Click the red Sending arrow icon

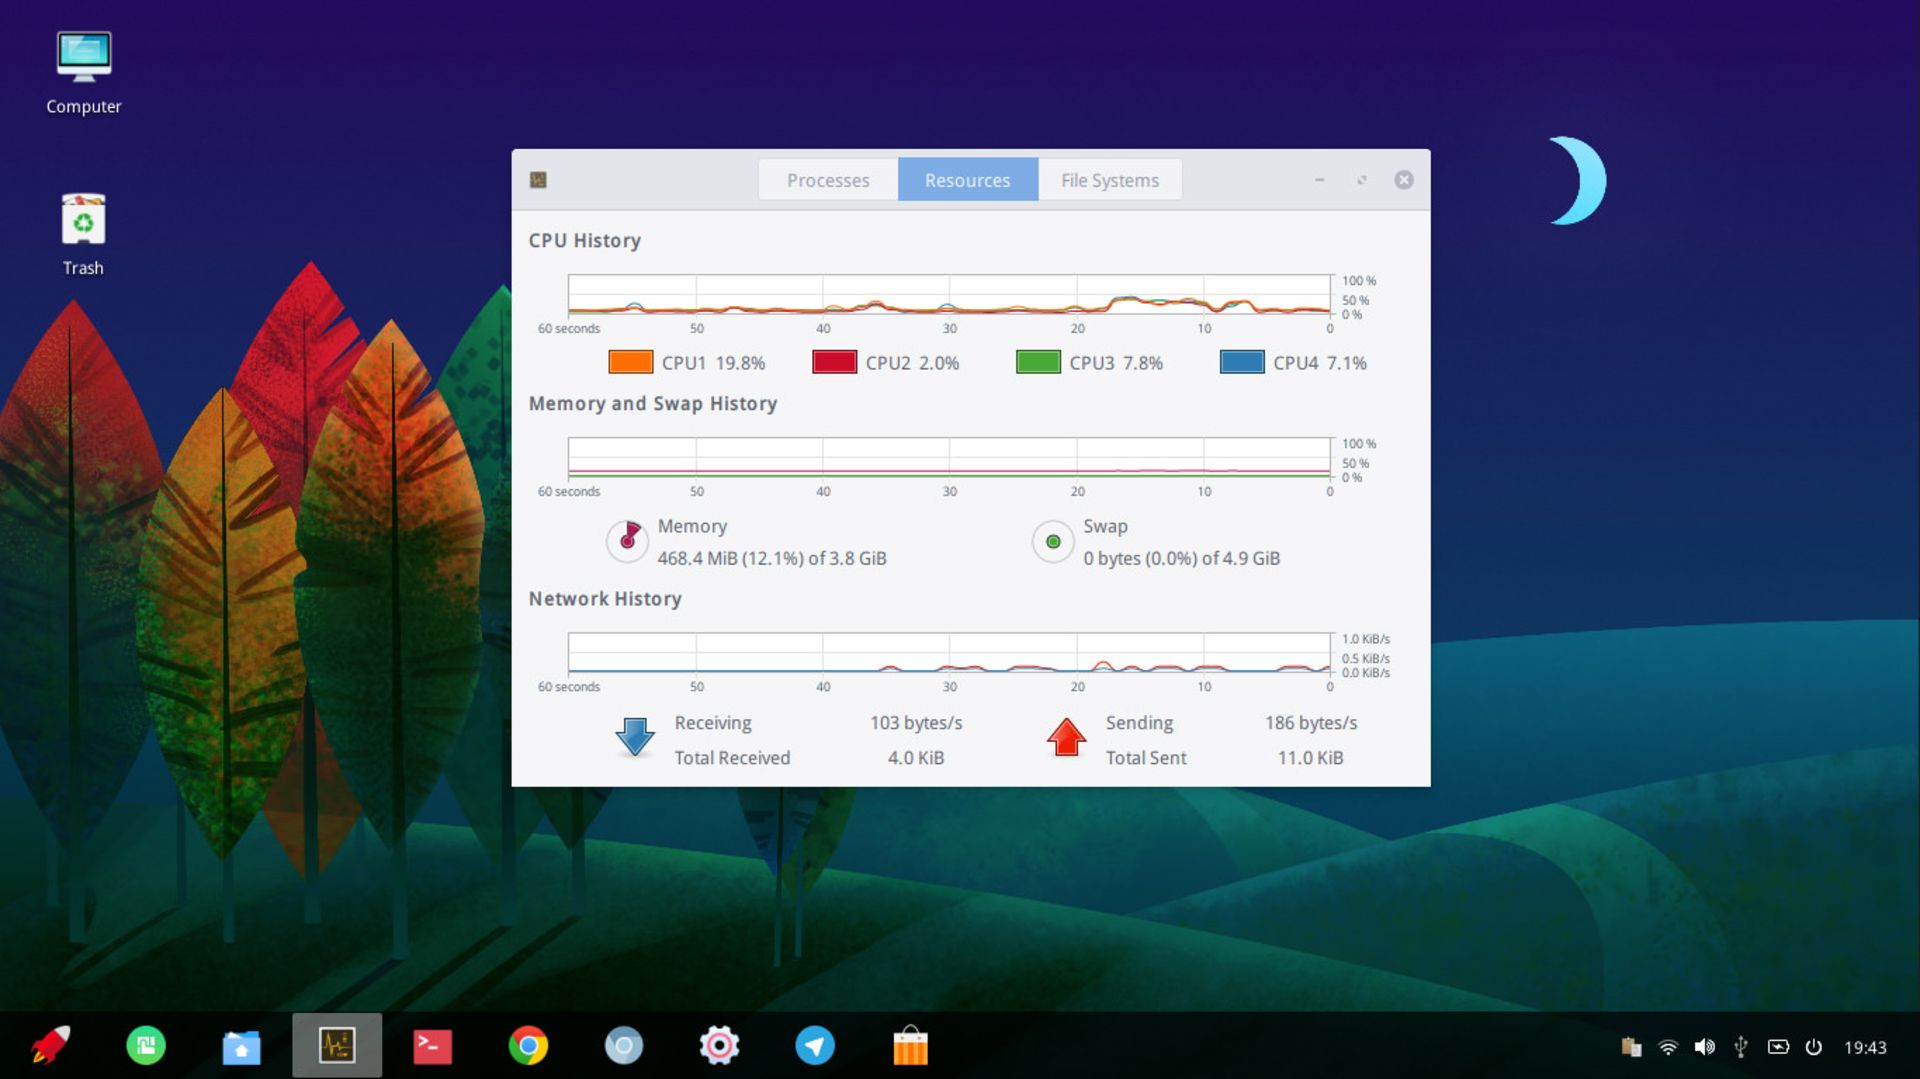(x=1066, y=738)
